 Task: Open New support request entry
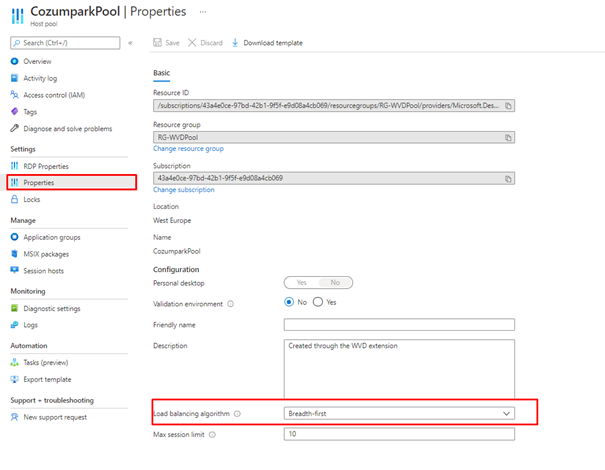55,418
